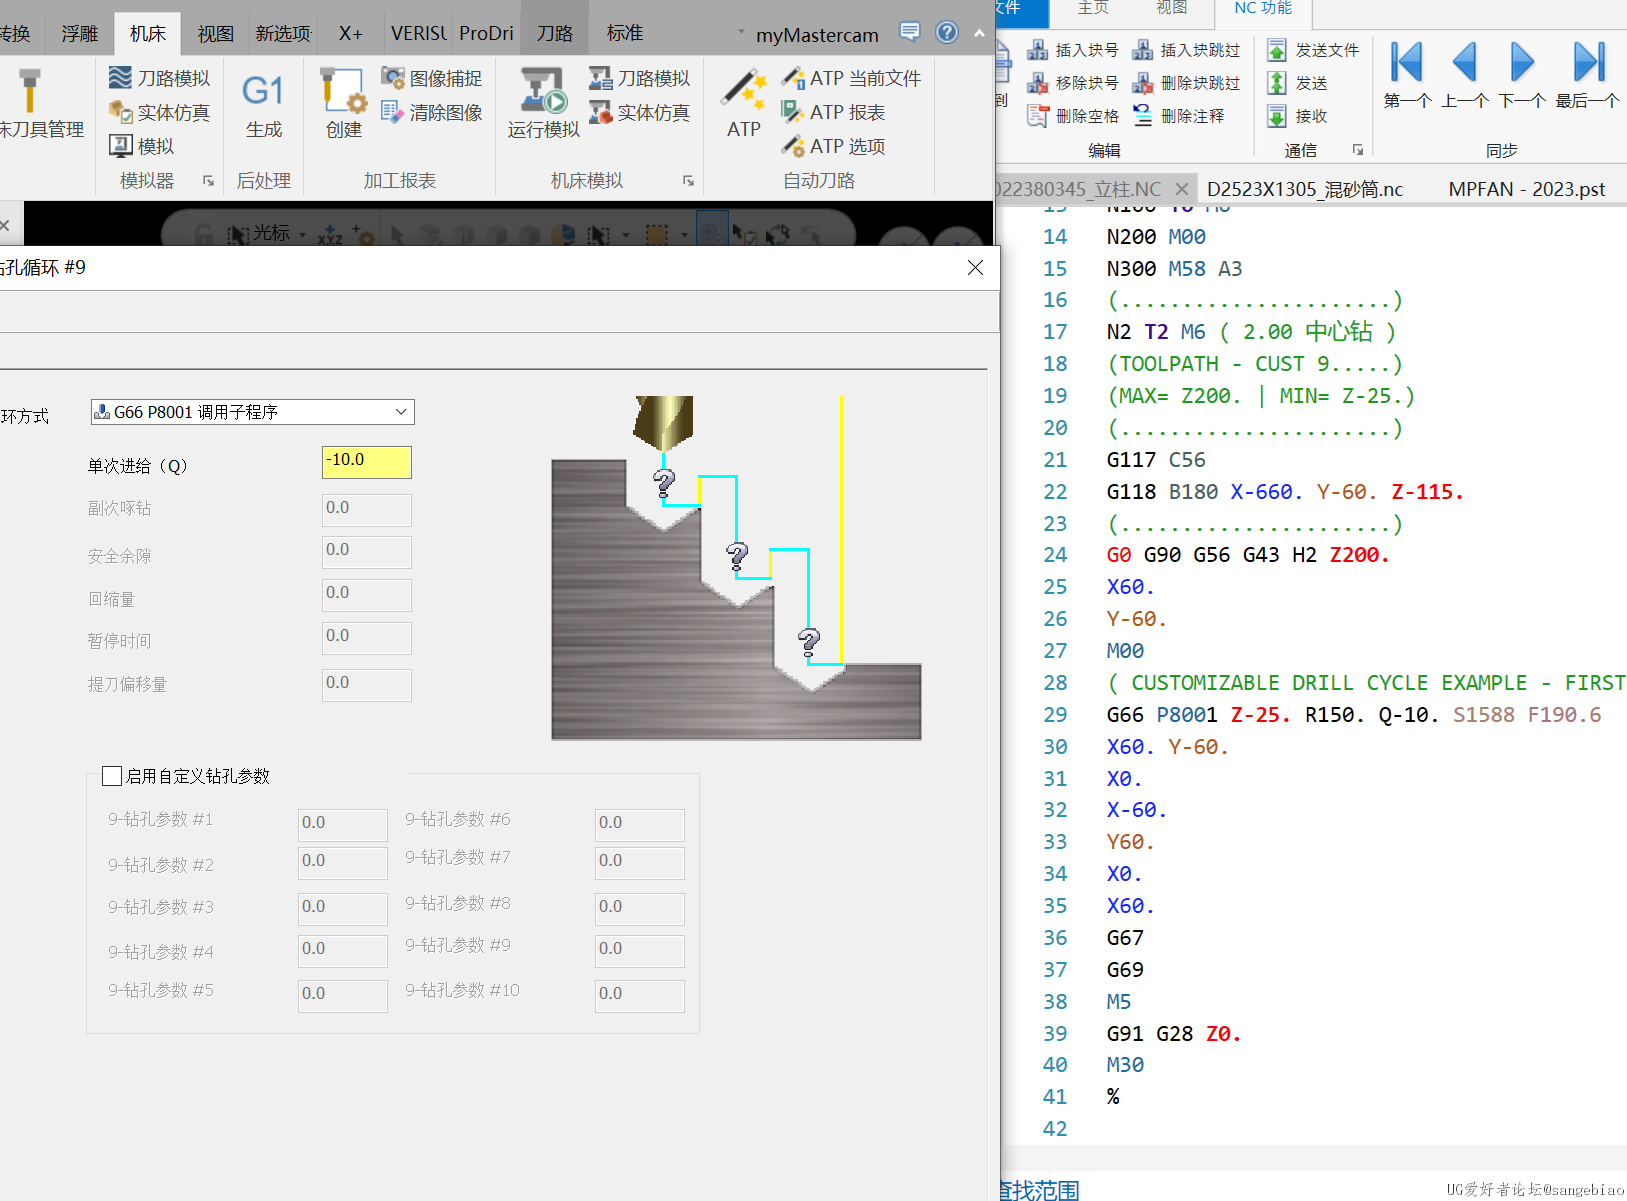
Task: Open the help question mark icon
Action: (947, 32)
